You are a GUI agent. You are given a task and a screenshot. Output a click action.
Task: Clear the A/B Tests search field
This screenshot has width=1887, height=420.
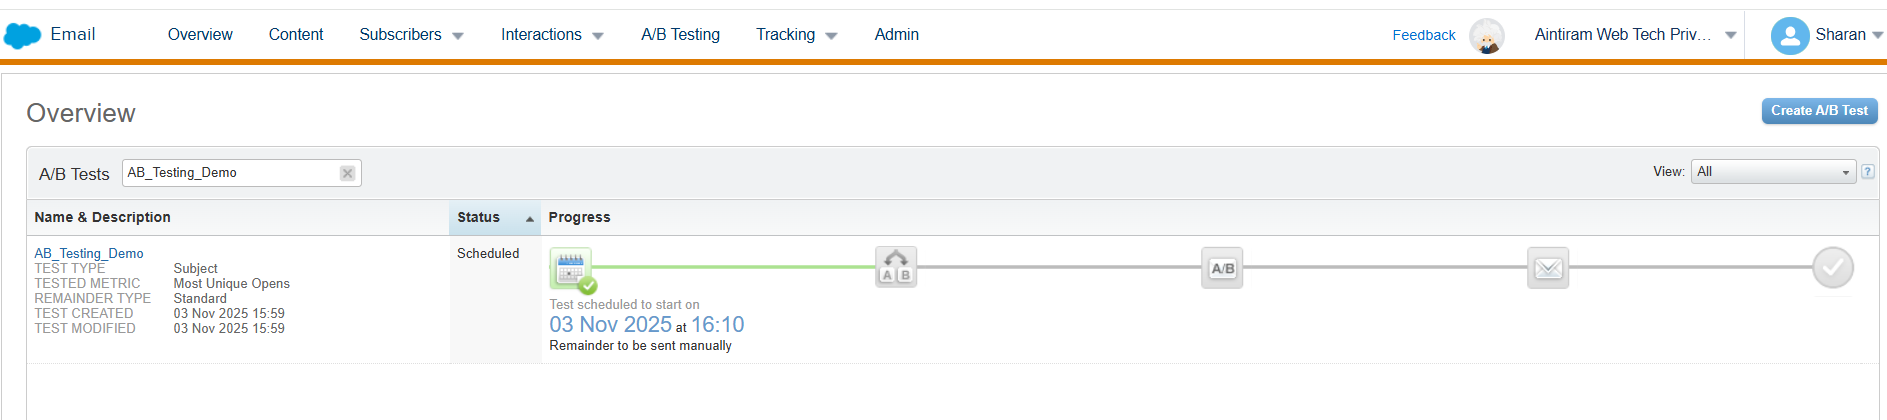pyautogui.click(x=347, y=173)
